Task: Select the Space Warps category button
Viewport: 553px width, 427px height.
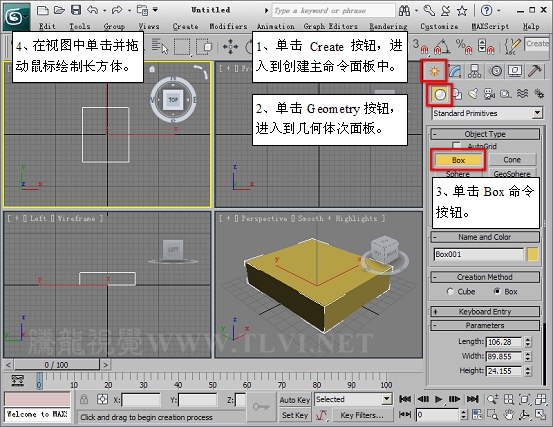Action: tap(522, 93)
